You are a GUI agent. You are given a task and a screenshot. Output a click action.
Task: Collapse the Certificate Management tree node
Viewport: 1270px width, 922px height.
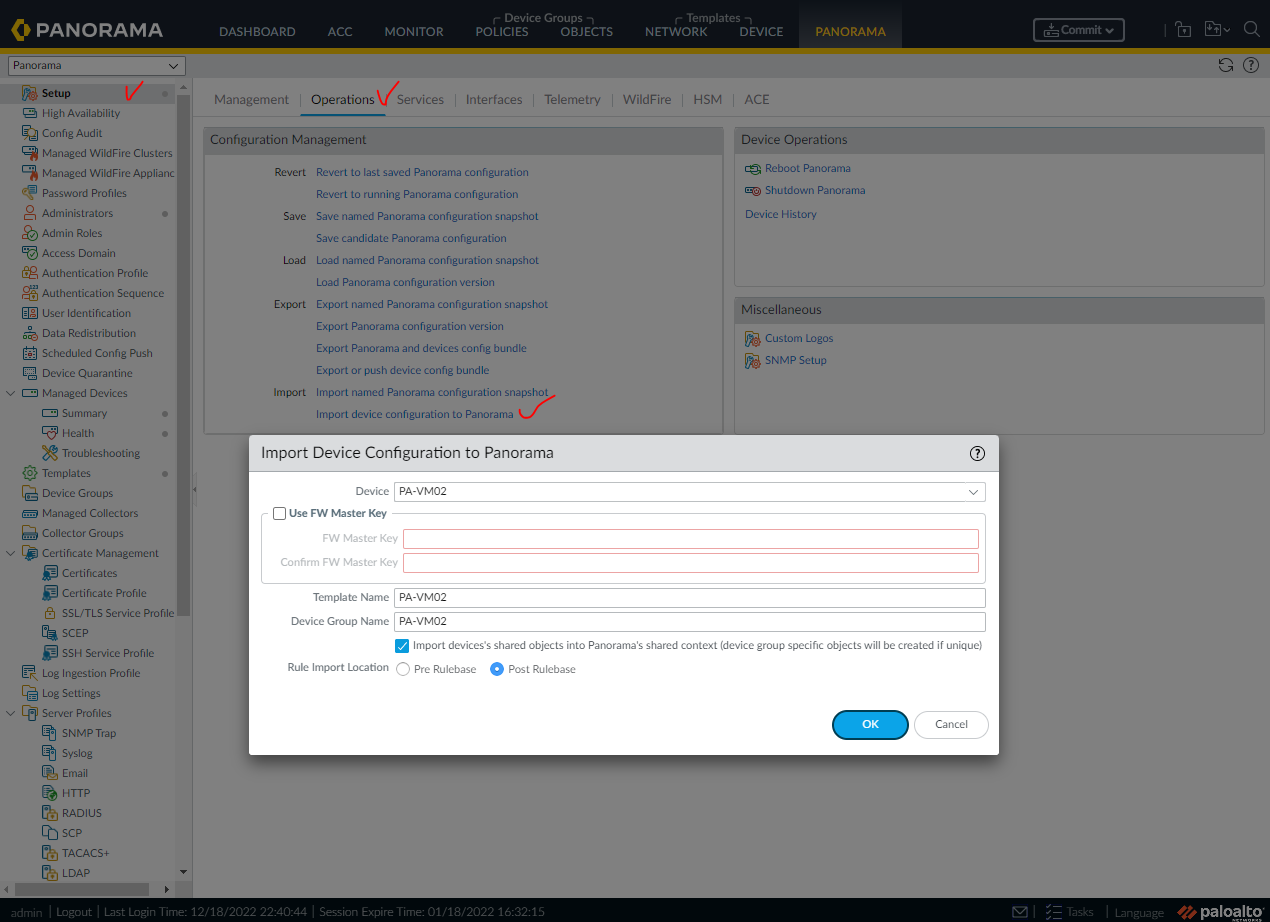11,553
